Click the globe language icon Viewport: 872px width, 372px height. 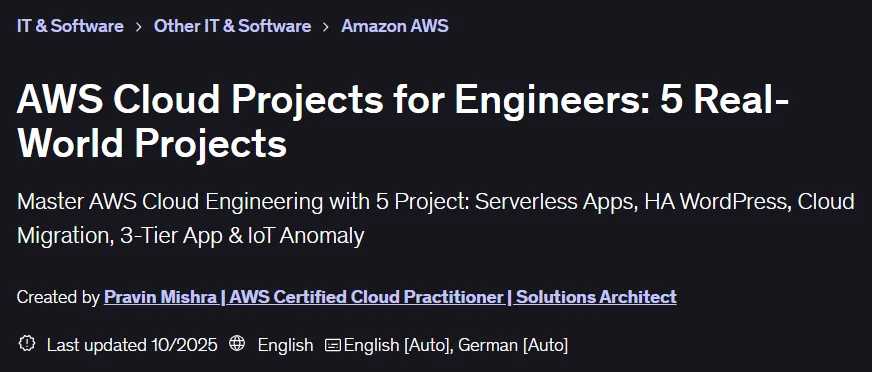(x=237, y=344)
